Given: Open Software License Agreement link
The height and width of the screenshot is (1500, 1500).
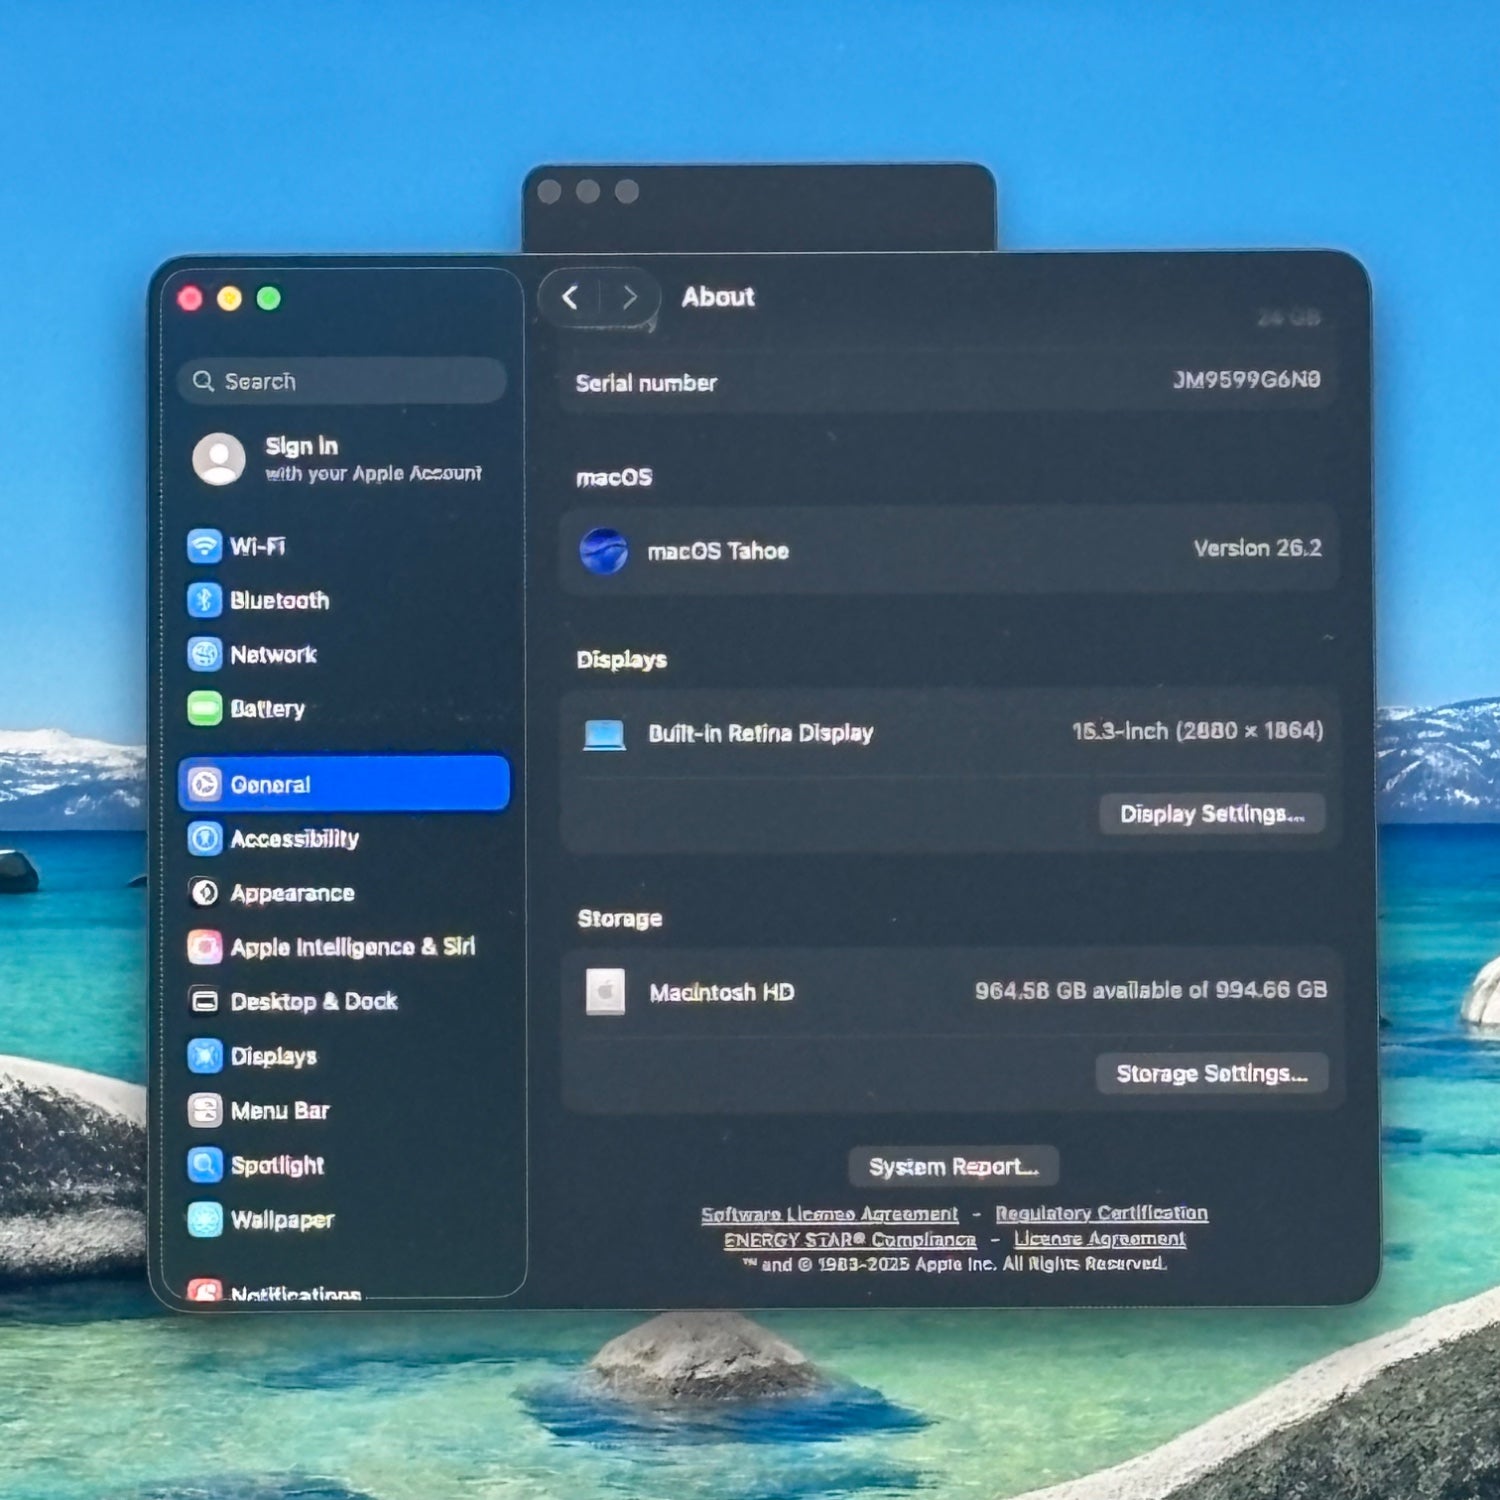Looking at the screenshot, I should pyautogui.click(x=829, y=1214).
